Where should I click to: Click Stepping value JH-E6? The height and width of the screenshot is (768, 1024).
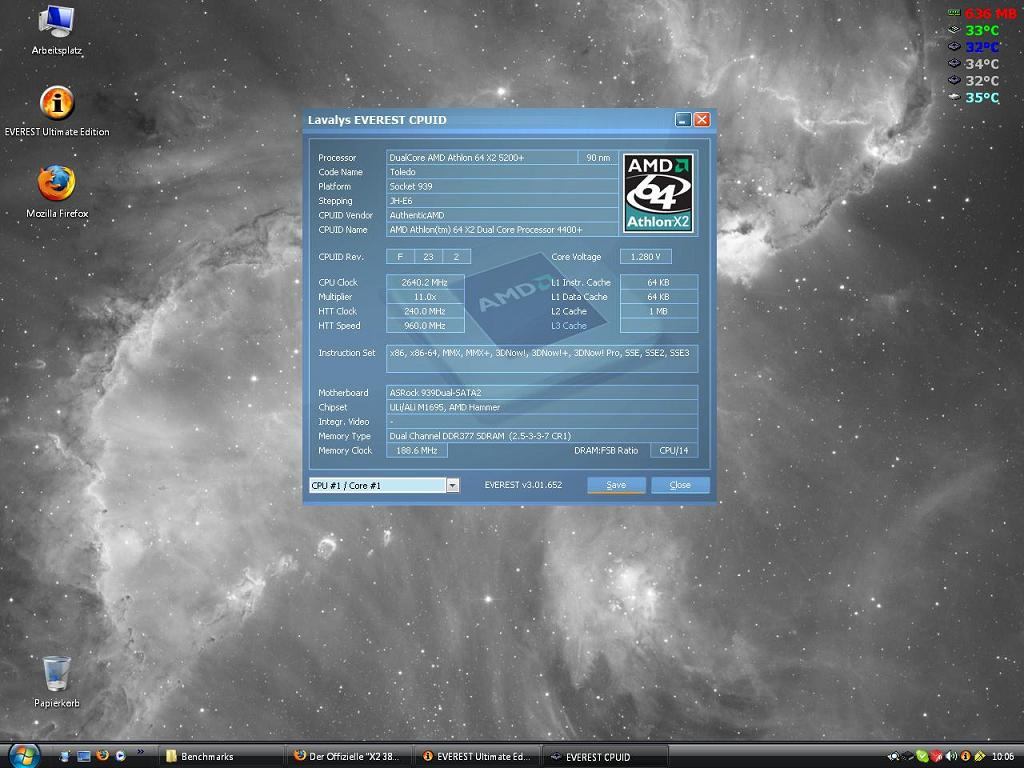coord(502,200)
